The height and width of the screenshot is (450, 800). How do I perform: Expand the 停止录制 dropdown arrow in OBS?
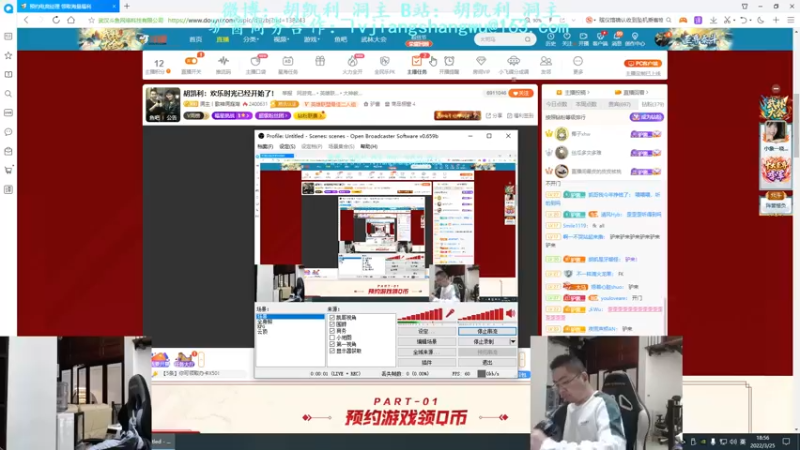tap(513, 342)
